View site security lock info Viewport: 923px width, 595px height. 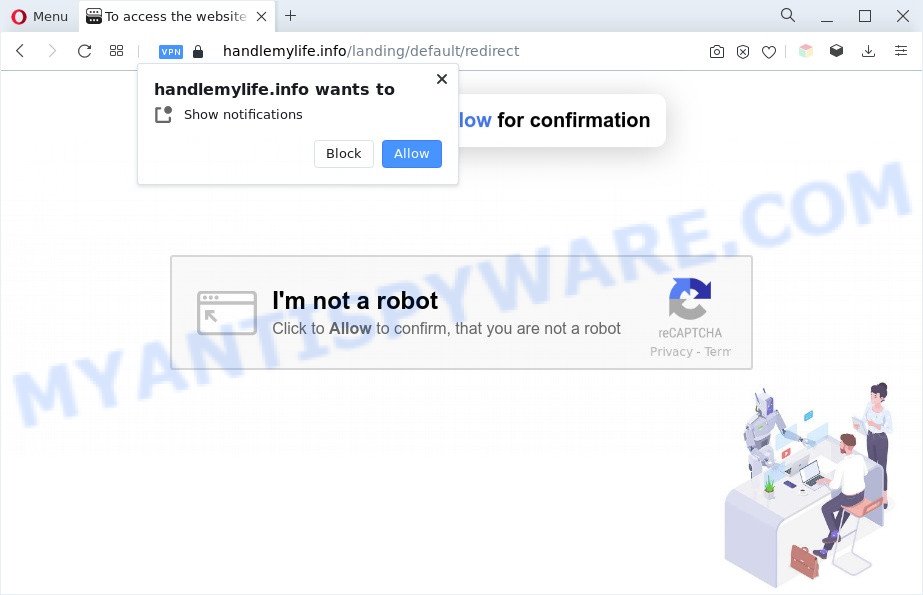click(x=198, y=52)
